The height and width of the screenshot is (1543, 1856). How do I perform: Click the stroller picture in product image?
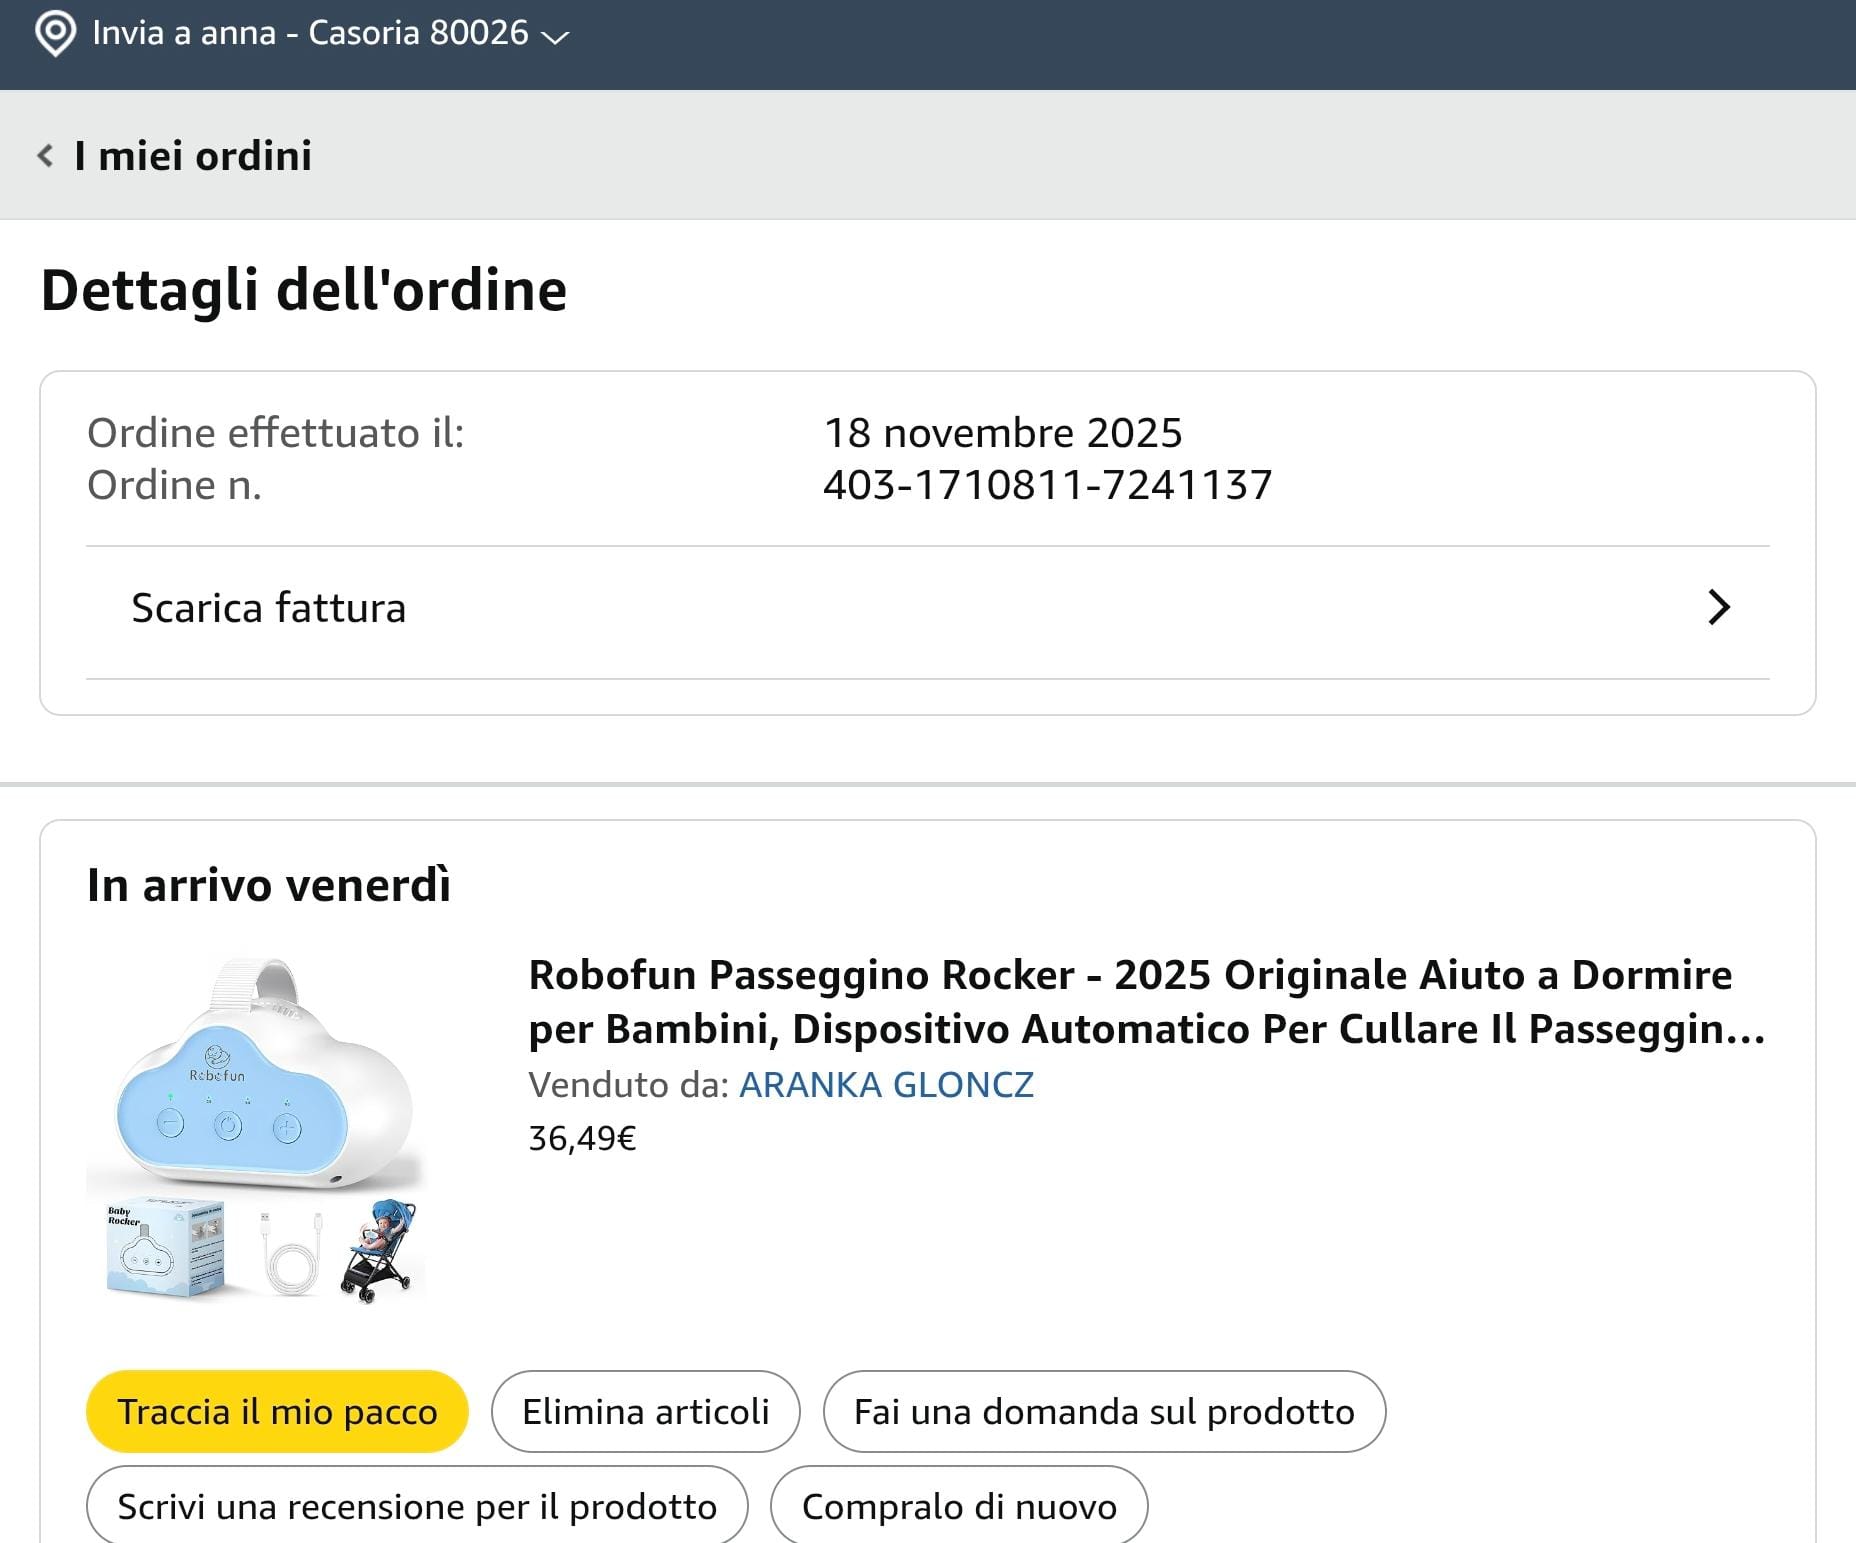click(x=378, y=1250)
